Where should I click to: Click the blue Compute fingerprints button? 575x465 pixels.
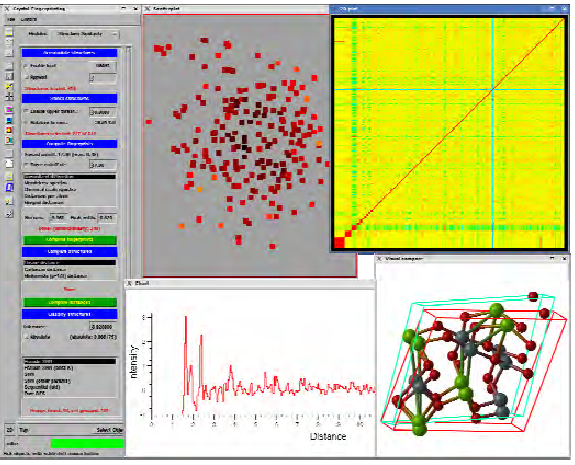click(69, 144)
